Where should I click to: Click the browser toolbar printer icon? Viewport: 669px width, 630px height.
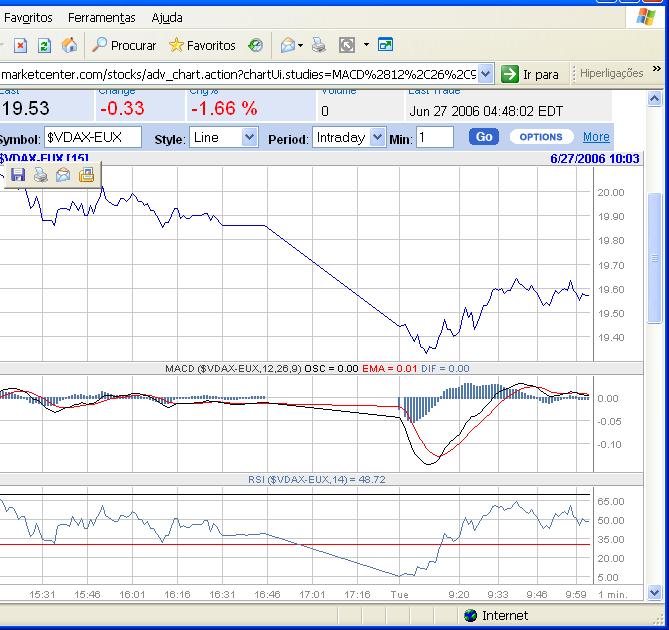(x=318, y=45)
